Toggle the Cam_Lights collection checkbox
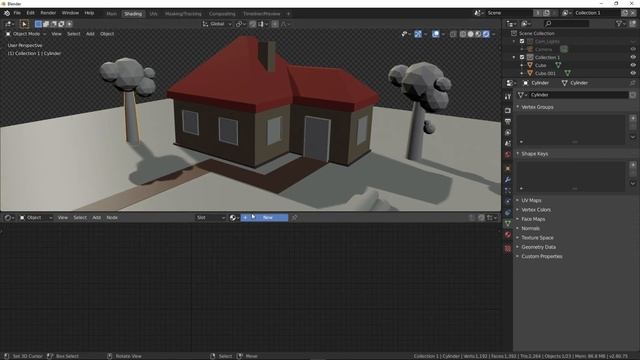 pyautogui.click(x=522, y=41)
